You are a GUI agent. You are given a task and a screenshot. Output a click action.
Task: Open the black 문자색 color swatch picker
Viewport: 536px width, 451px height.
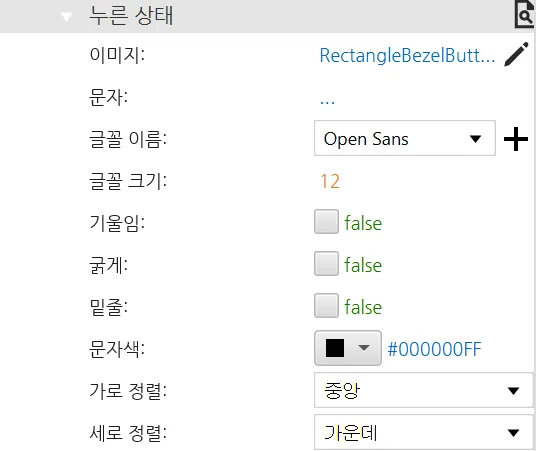(x=348, y=348)
